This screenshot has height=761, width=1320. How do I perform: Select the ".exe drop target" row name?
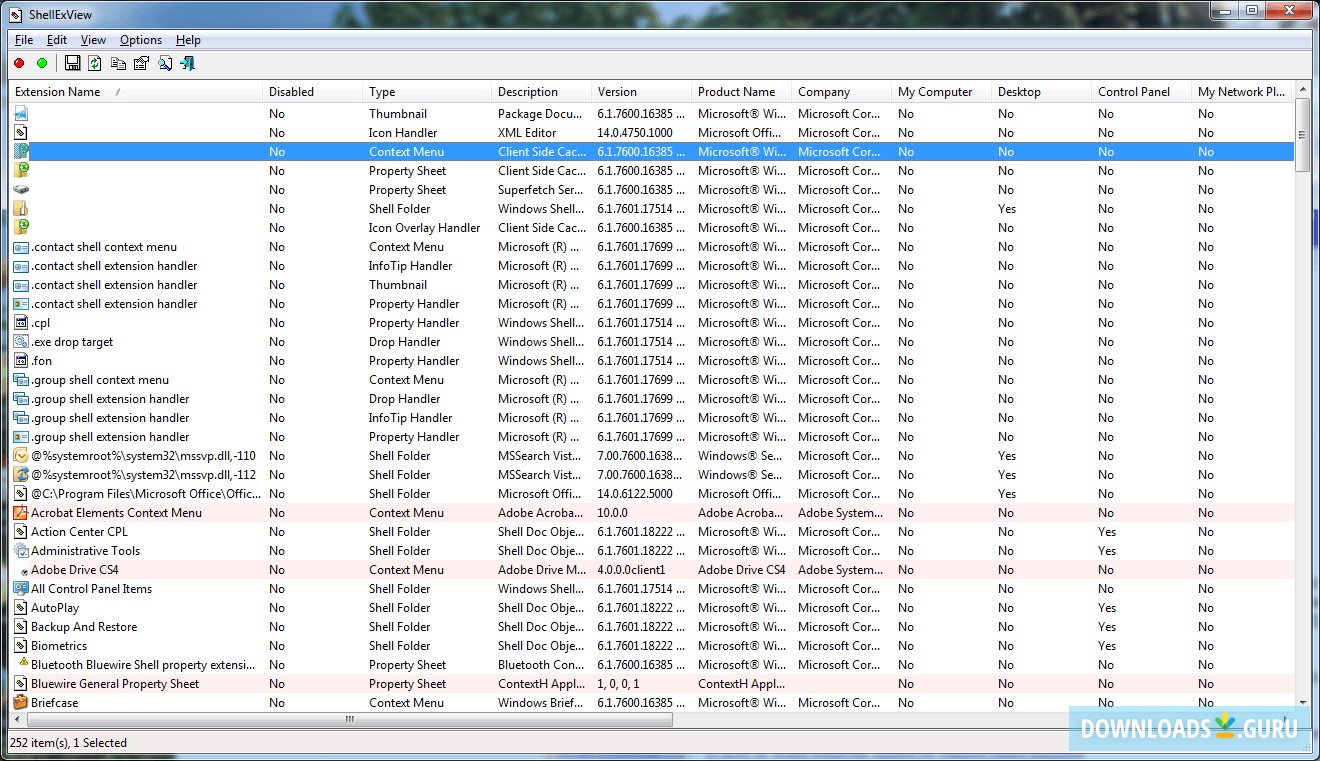[72, 342]
